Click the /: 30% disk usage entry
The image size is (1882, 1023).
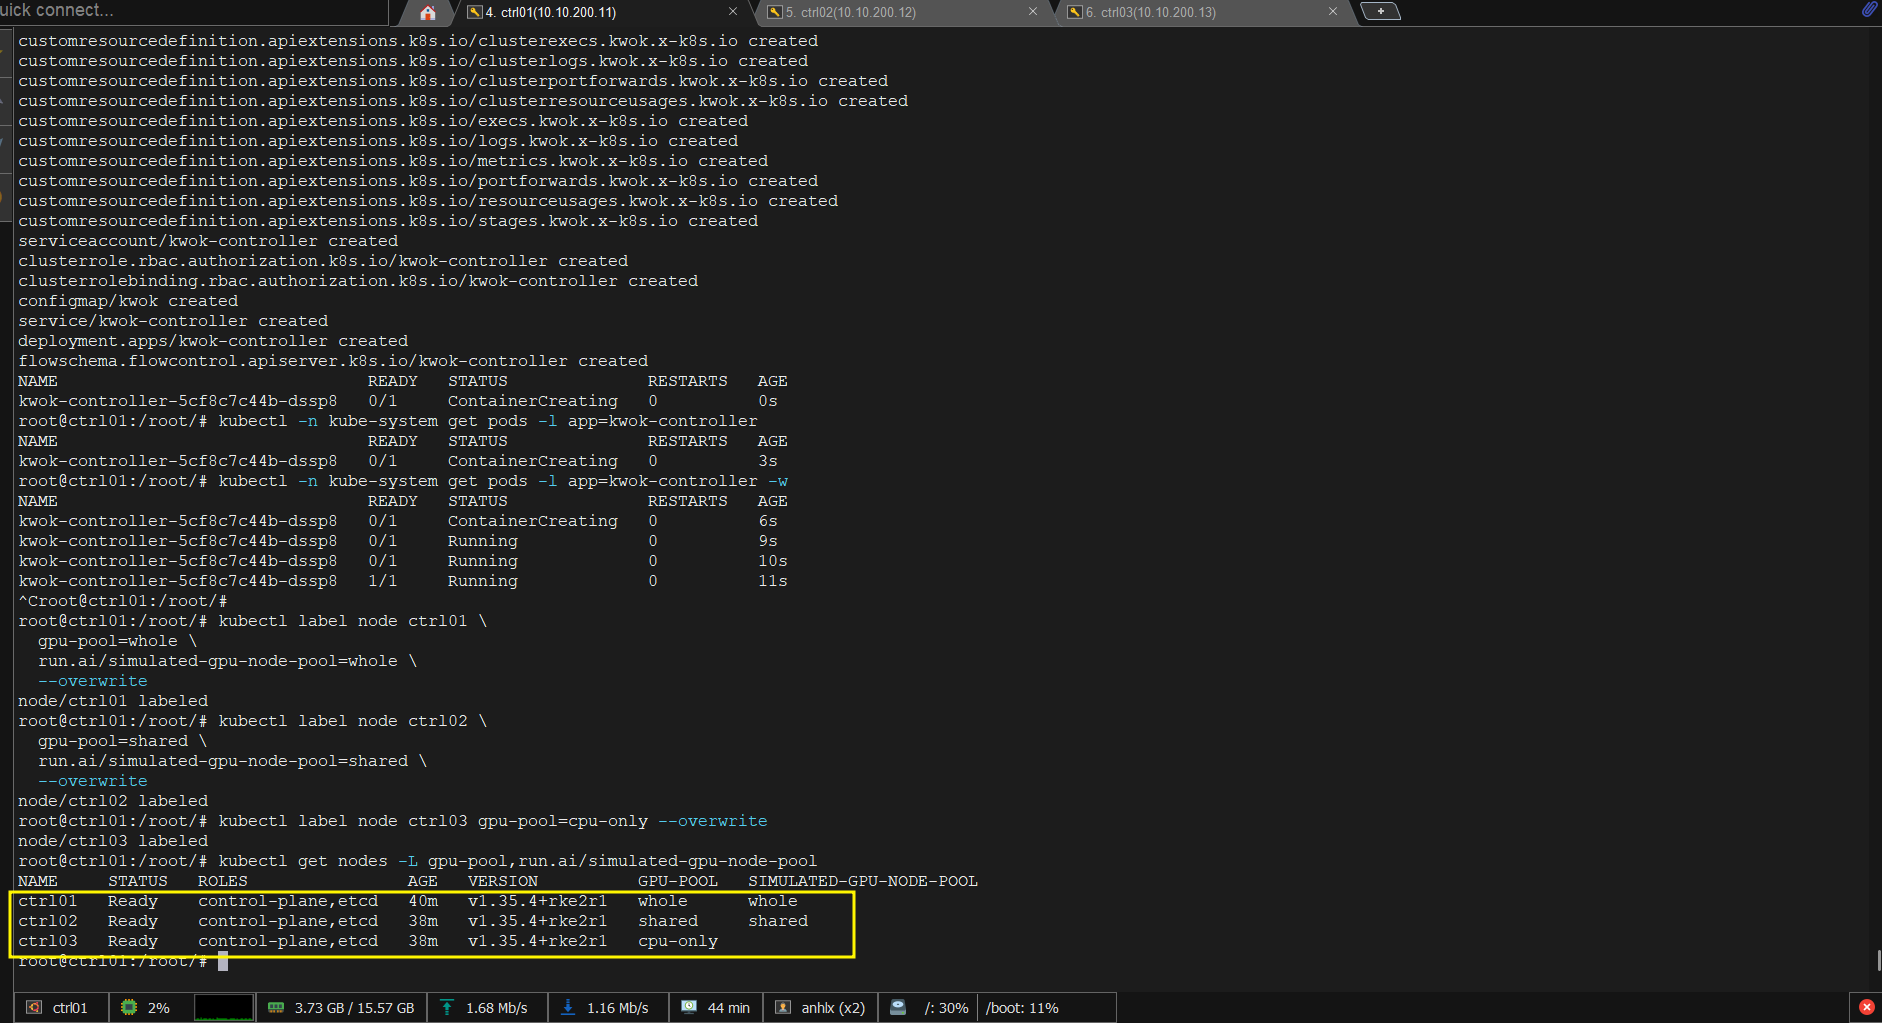pos(946,1008)
